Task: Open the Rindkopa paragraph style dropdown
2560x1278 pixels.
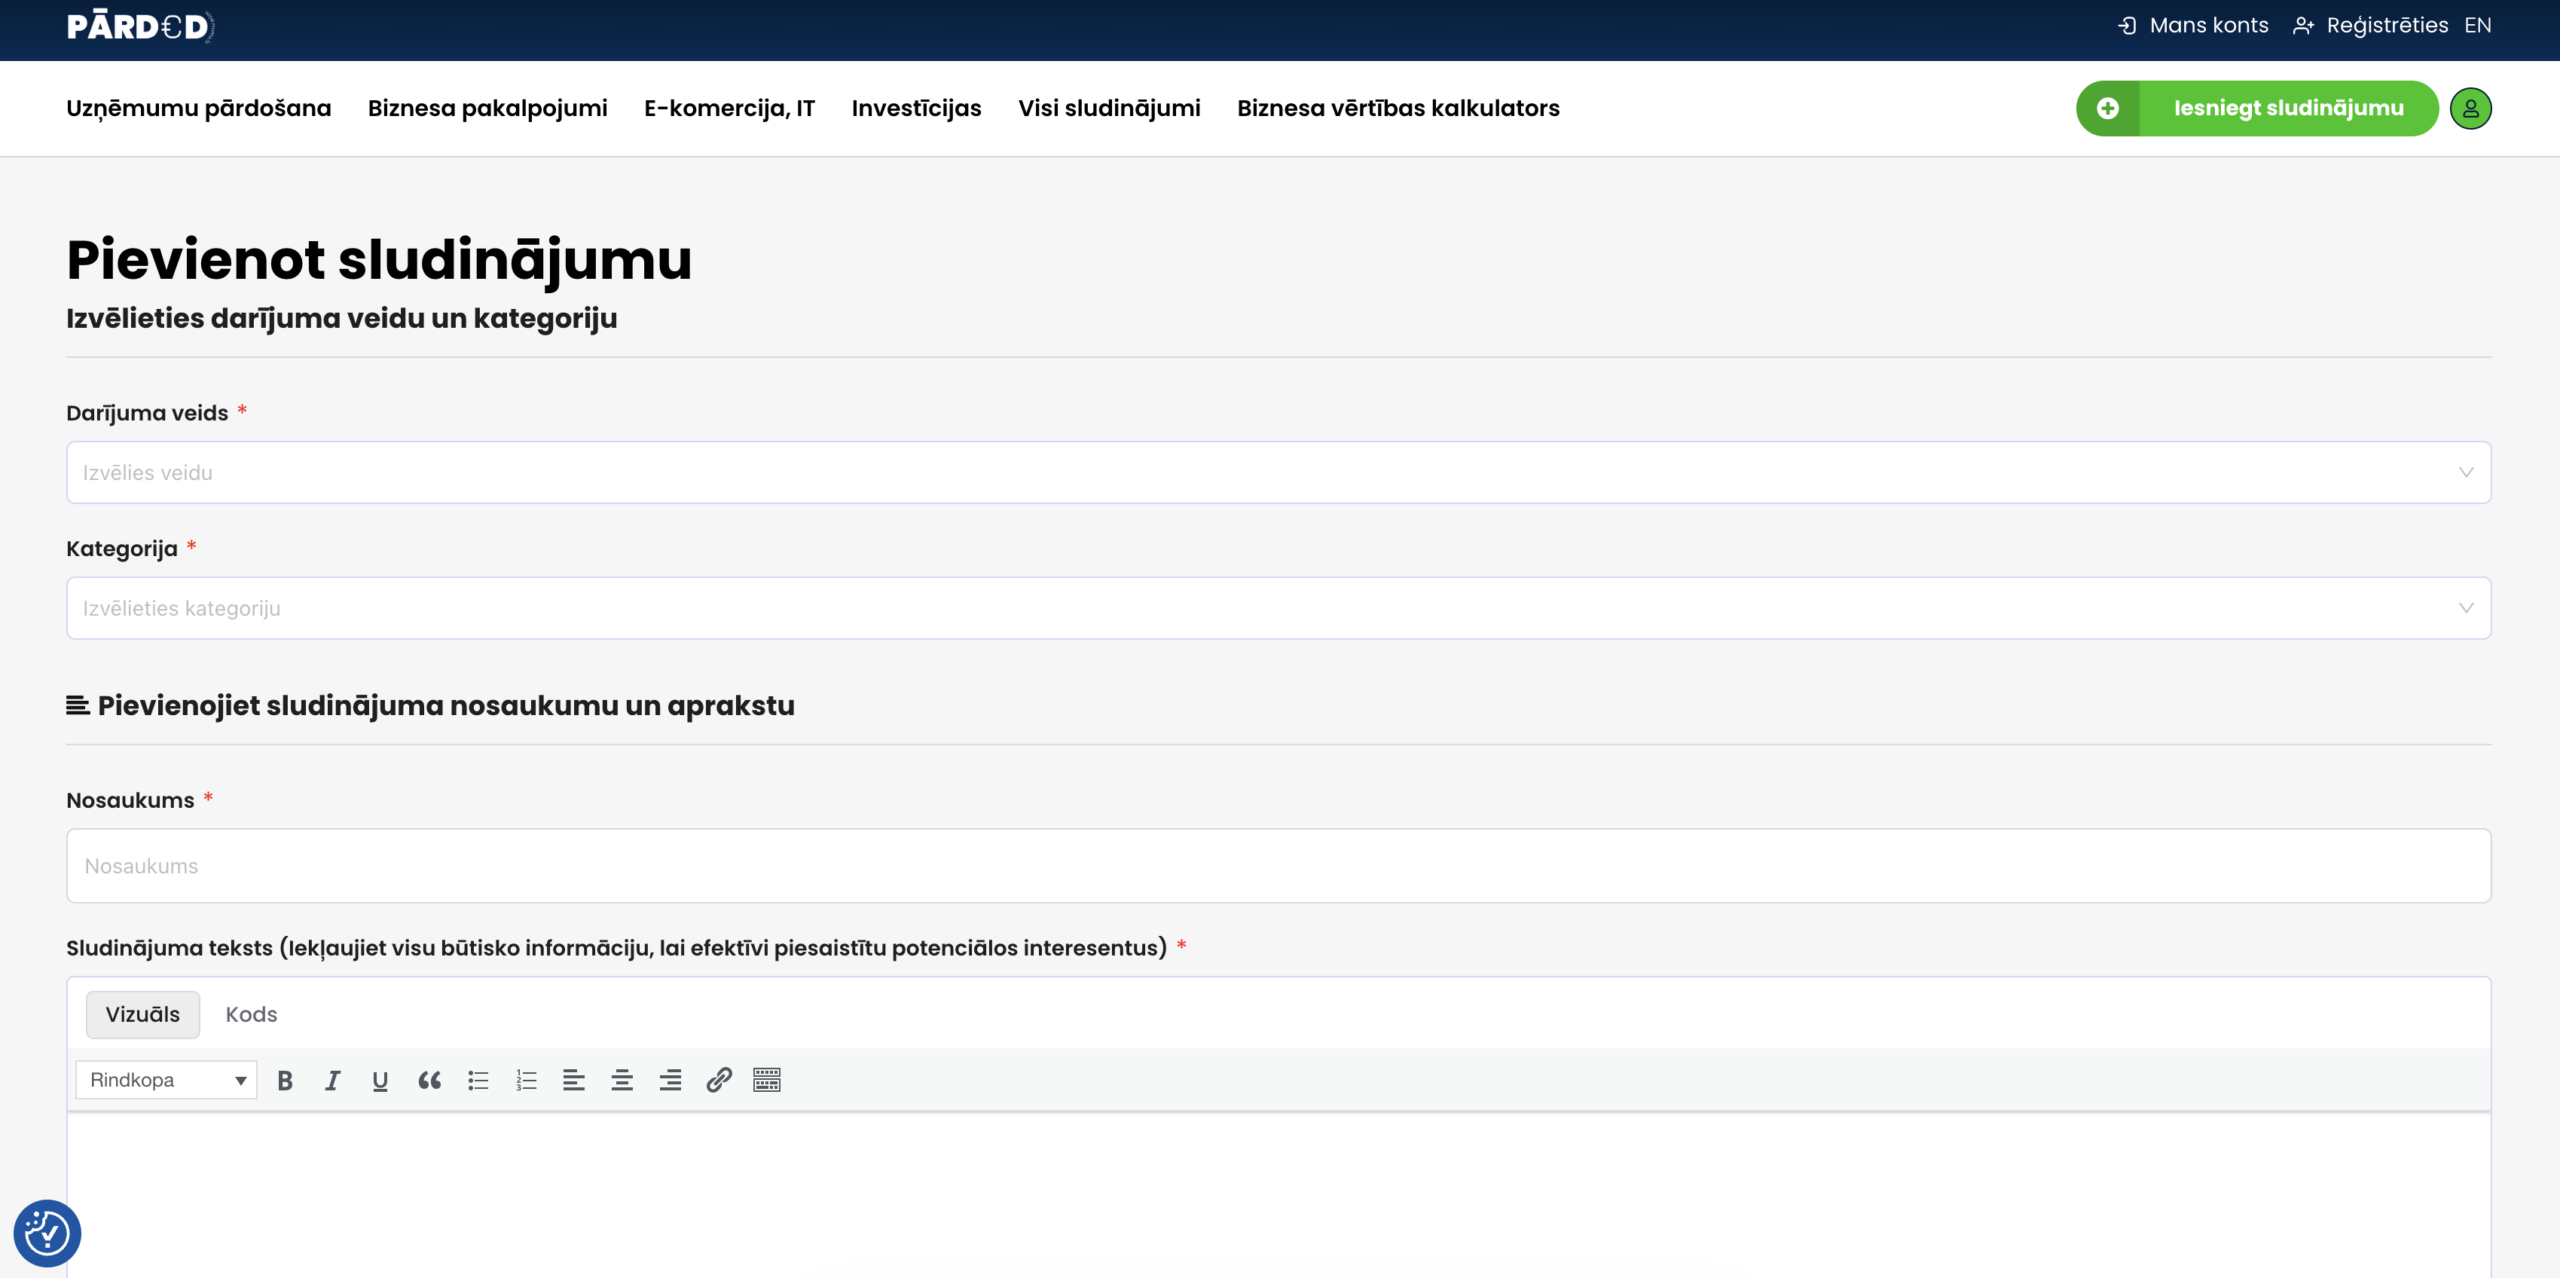Action: click(166, 1080)
